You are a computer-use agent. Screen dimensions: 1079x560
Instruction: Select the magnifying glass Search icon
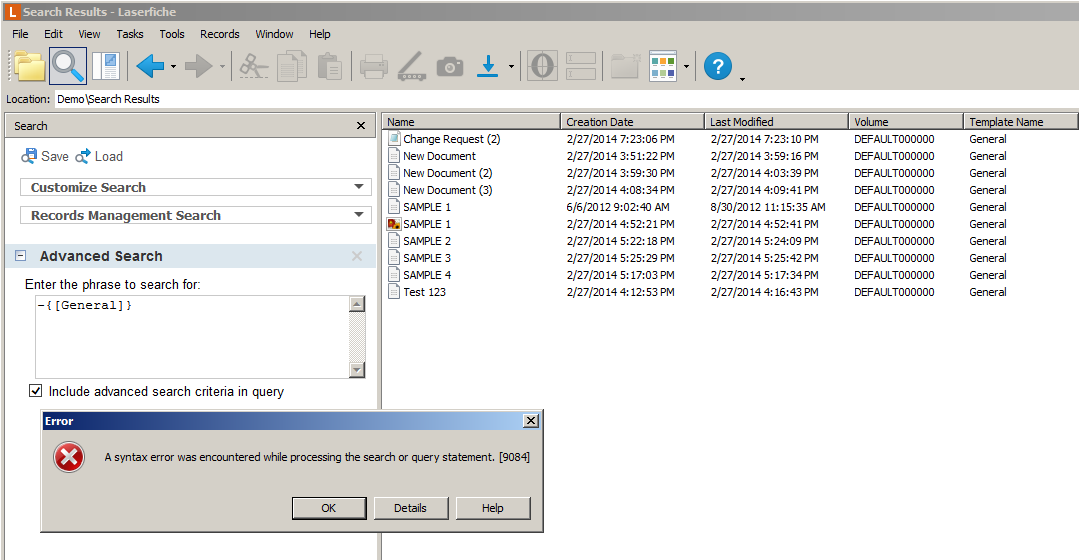click(68, 67)
